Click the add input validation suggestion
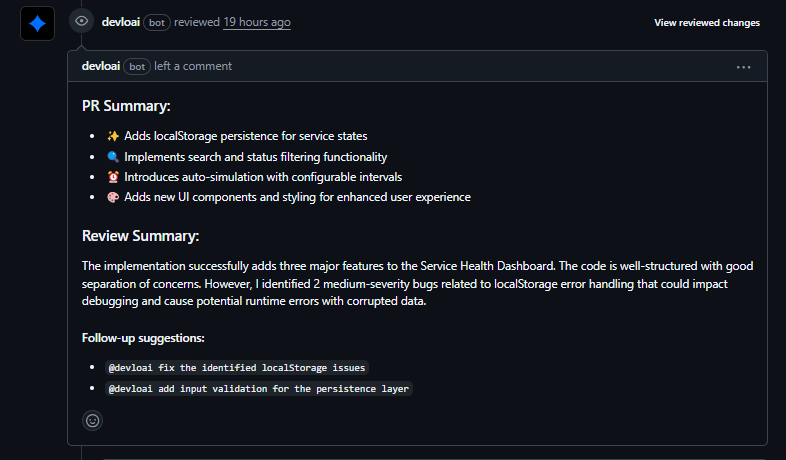The height and width of the screenshot is (460, 786). tap(258, 389)
